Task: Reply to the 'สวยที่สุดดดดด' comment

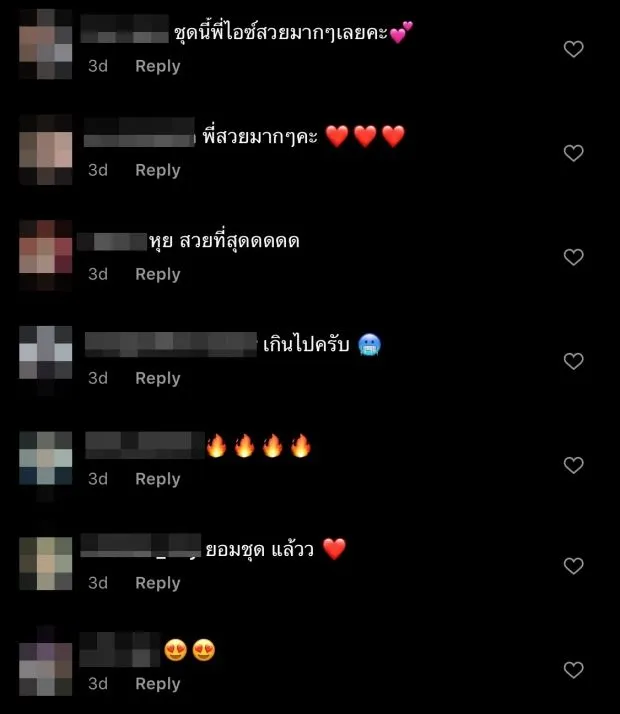Action: tap(158, 275)
